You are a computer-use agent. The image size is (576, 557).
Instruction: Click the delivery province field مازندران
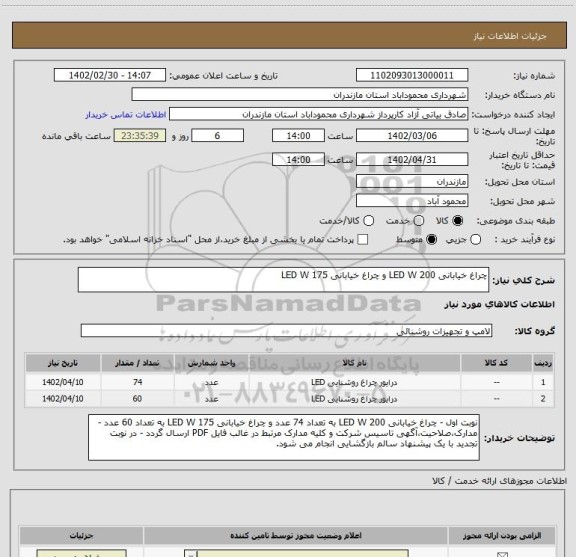tap(412, 182)
